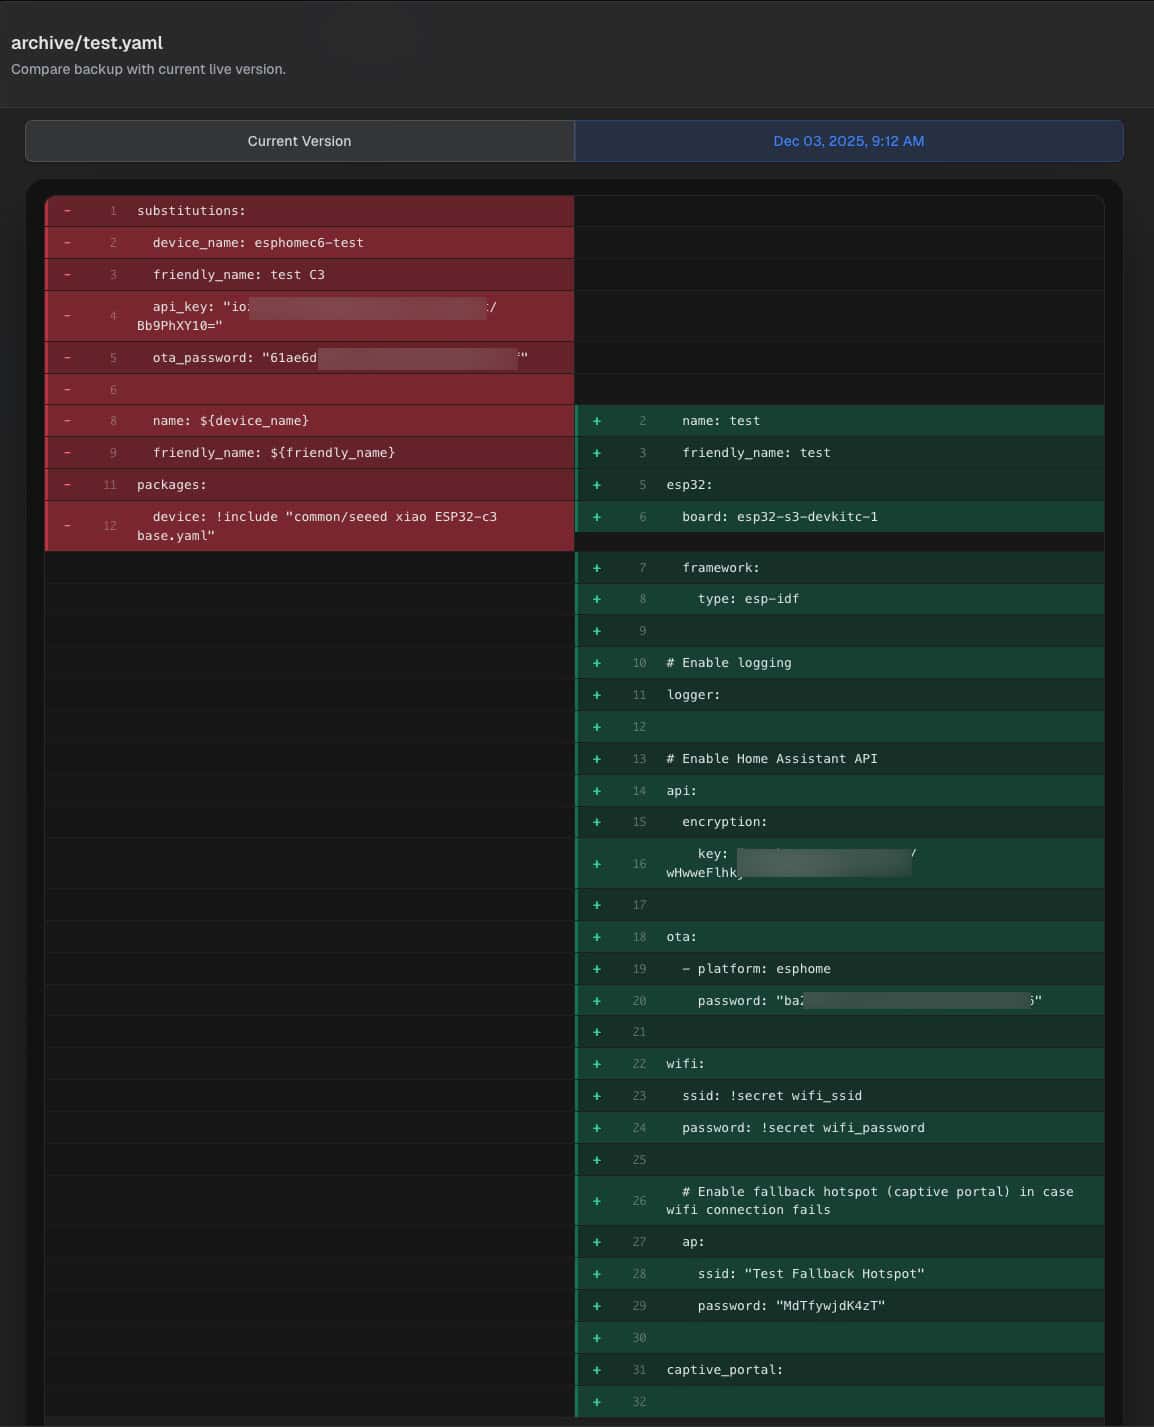This screenshot has height=1427, width=1154.
Task: Click the plus marker beside the captive_portal line
Action: tap(597, 1370)
